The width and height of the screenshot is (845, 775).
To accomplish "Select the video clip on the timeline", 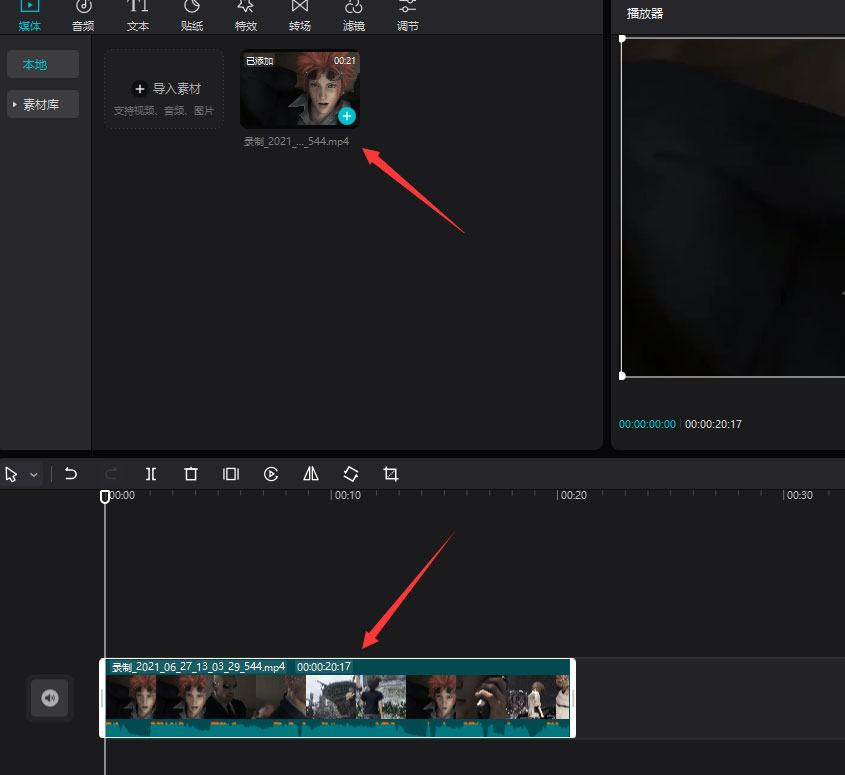I will click(337, 698).
